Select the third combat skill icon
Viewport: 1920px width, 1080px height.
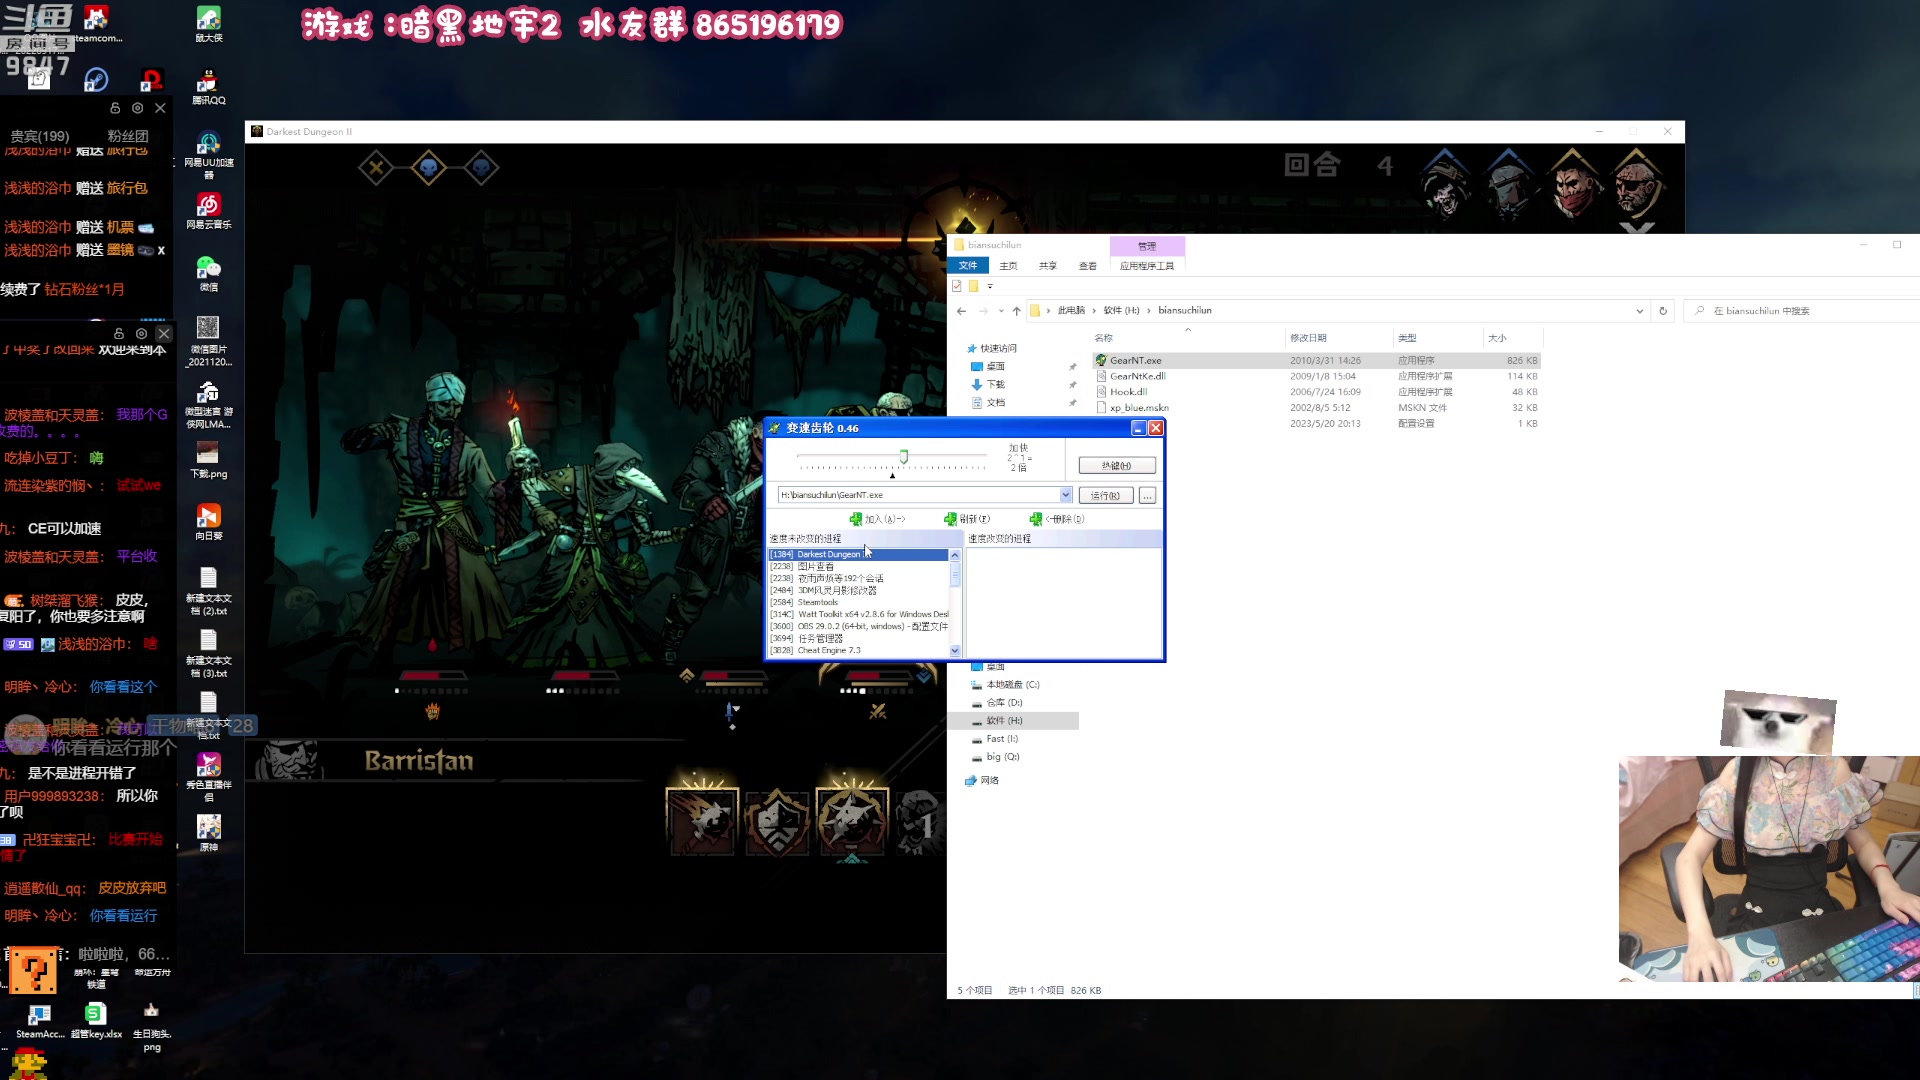851,820
